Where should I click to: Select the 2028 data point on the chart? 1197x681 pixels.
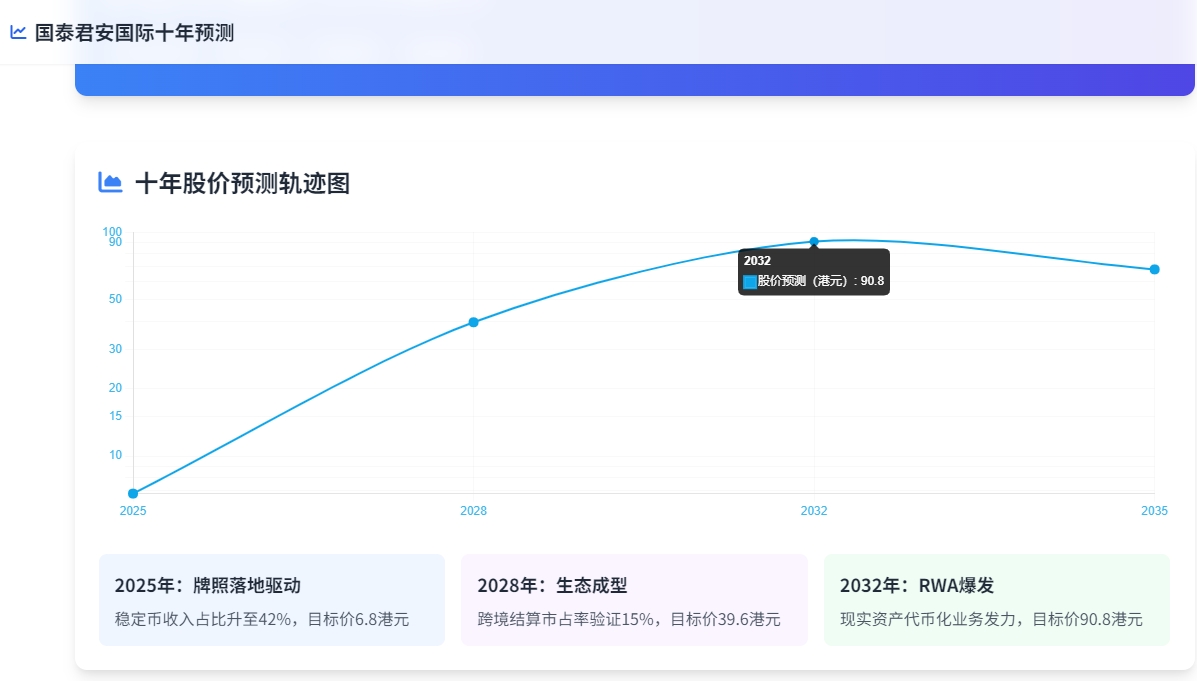[473, 322]
